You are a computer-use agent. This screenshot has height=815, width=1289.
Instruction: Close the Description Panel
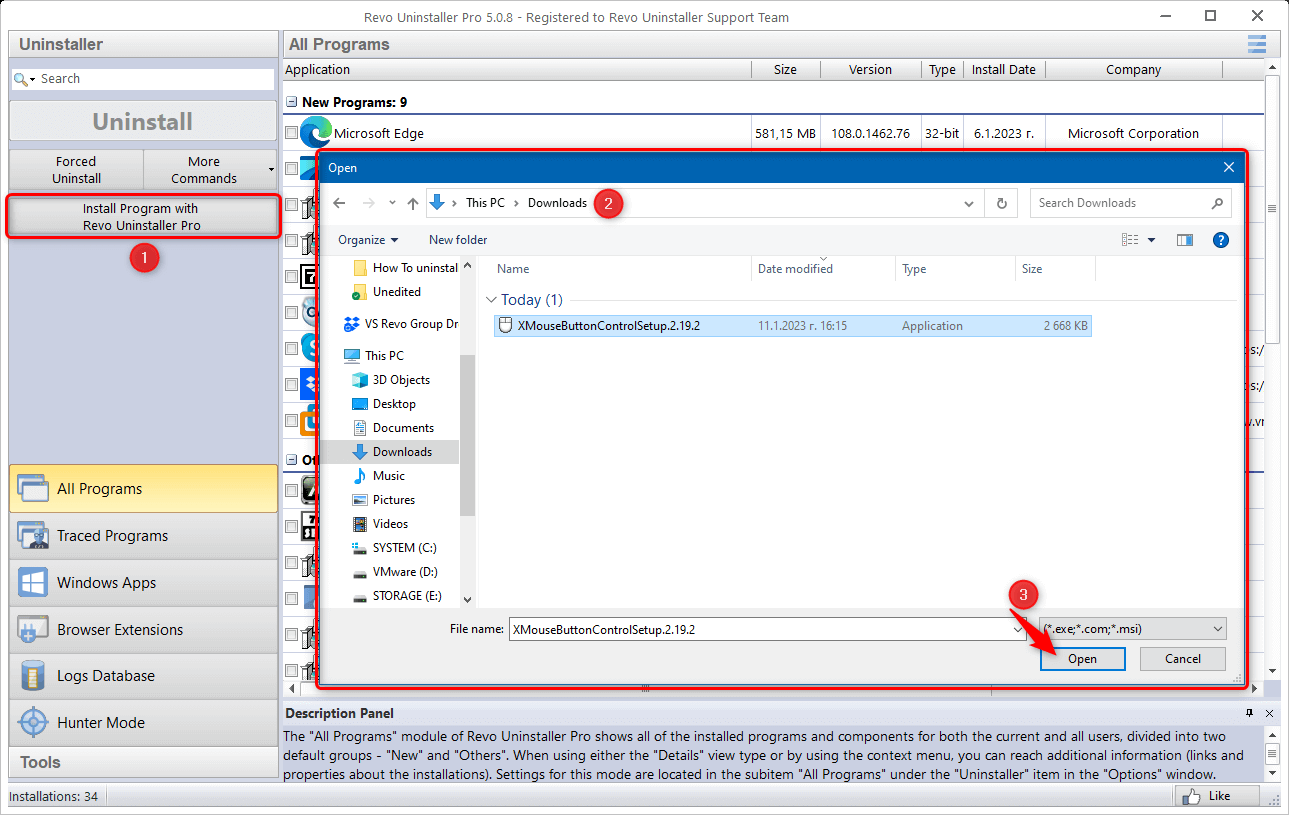[1270, 713]
